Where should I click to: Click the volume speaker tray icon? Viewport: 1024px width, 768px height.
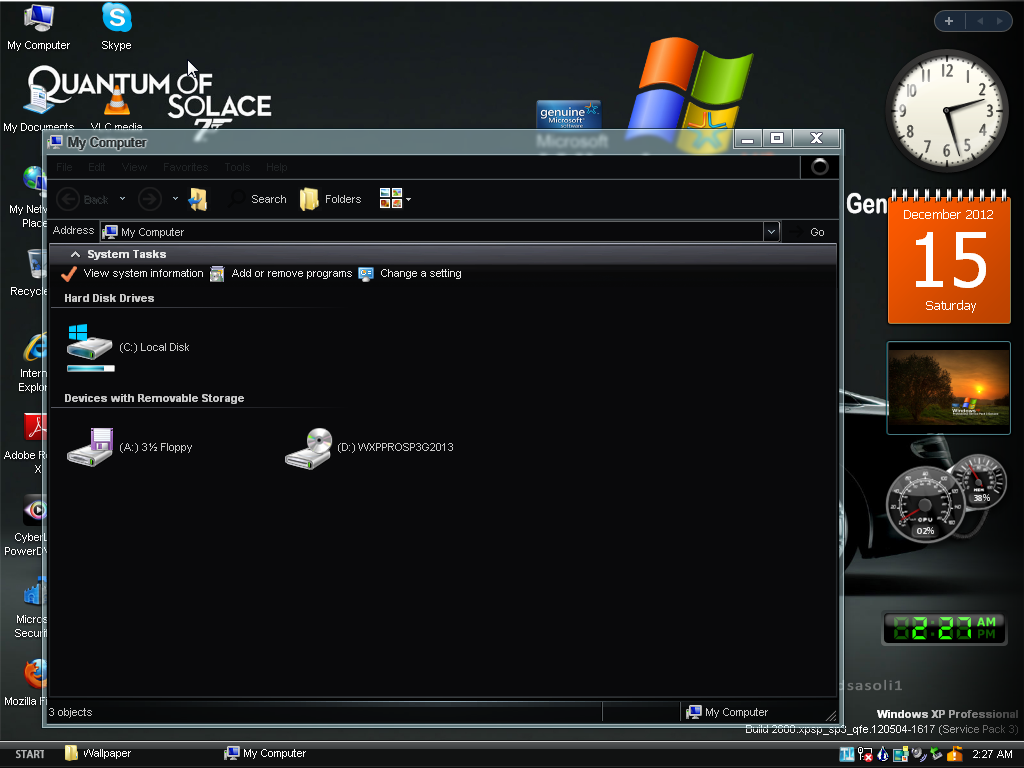pos(919,754)
